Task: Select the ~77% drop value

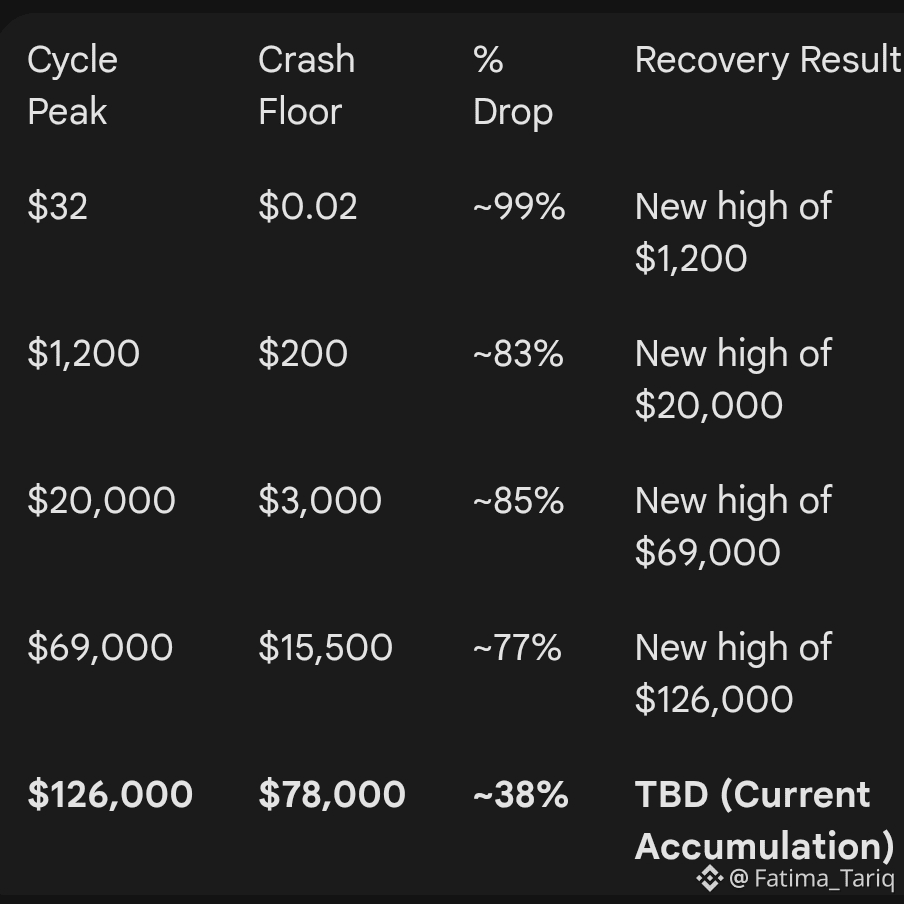Action: coord(517,648)
